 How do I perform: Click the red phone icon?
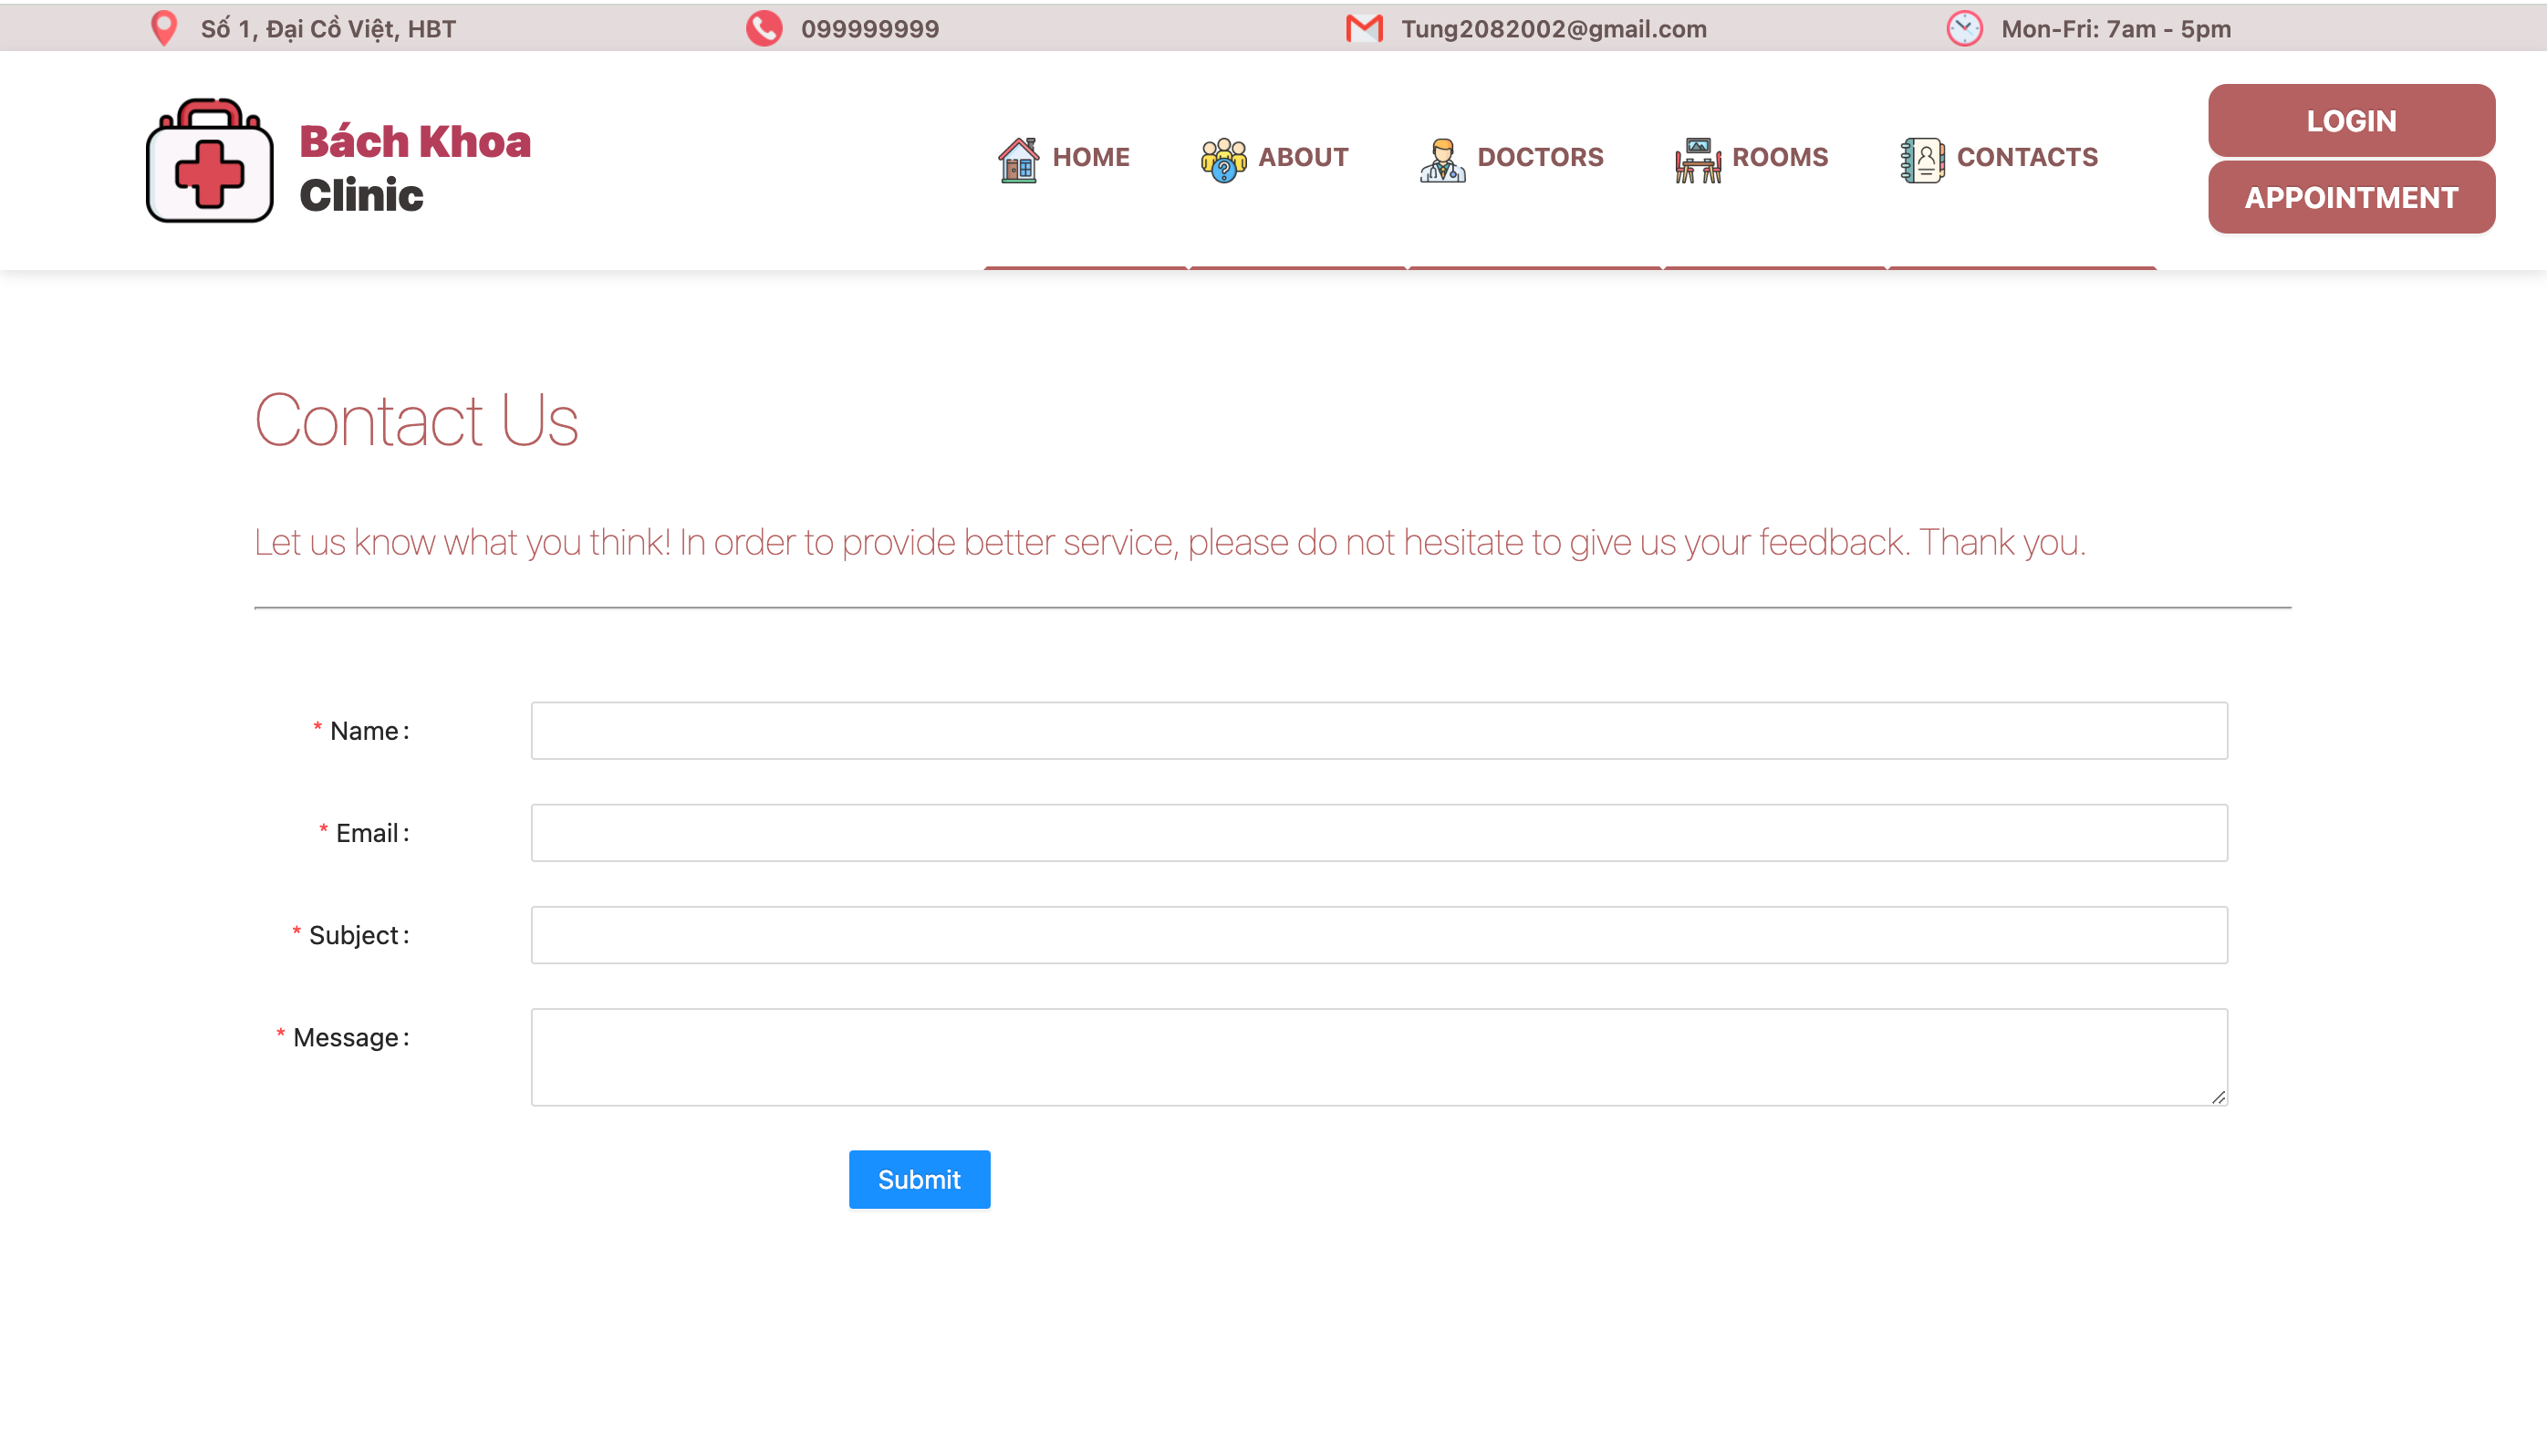tap(764, 28)
